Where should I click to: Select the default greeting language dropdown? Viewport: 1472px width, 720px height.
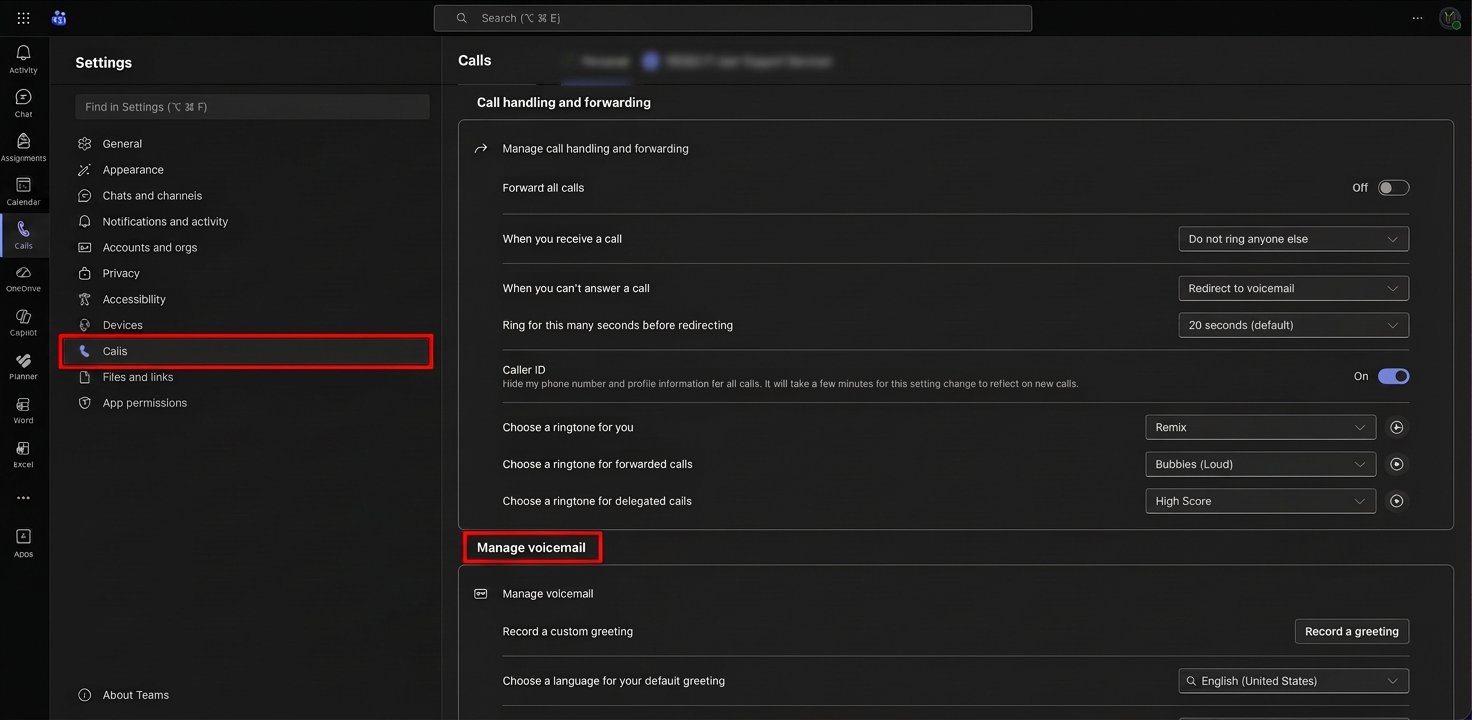[1293, 681]
